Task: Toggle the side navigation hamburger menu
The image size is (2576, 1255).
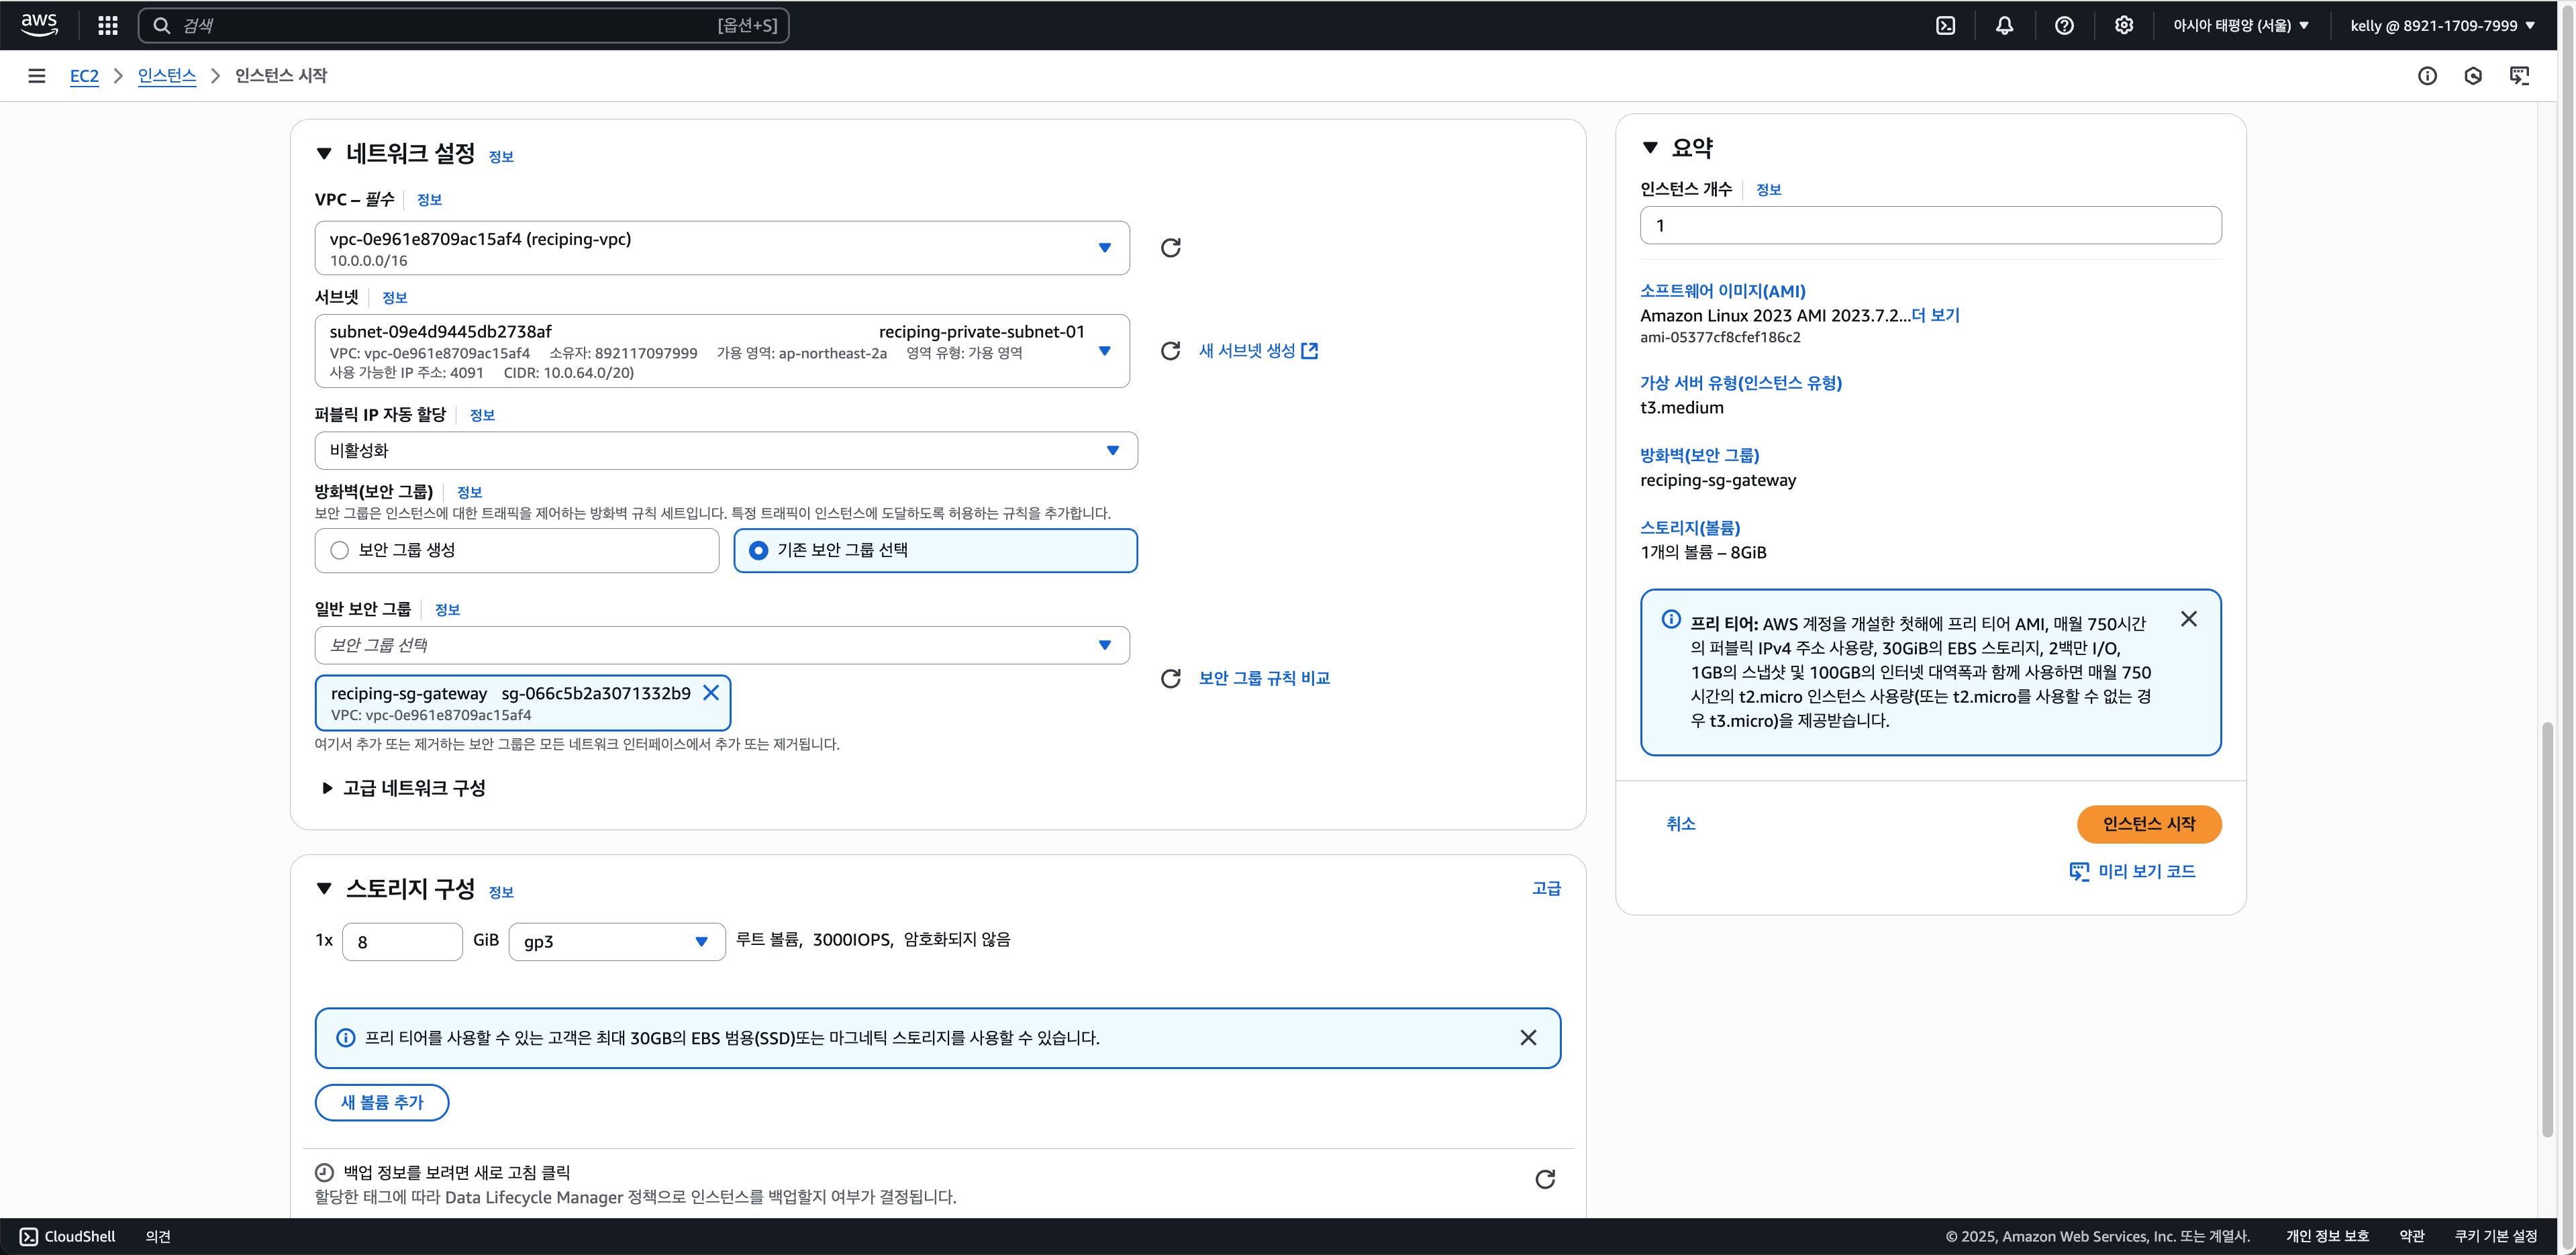Action: (37, 76)
